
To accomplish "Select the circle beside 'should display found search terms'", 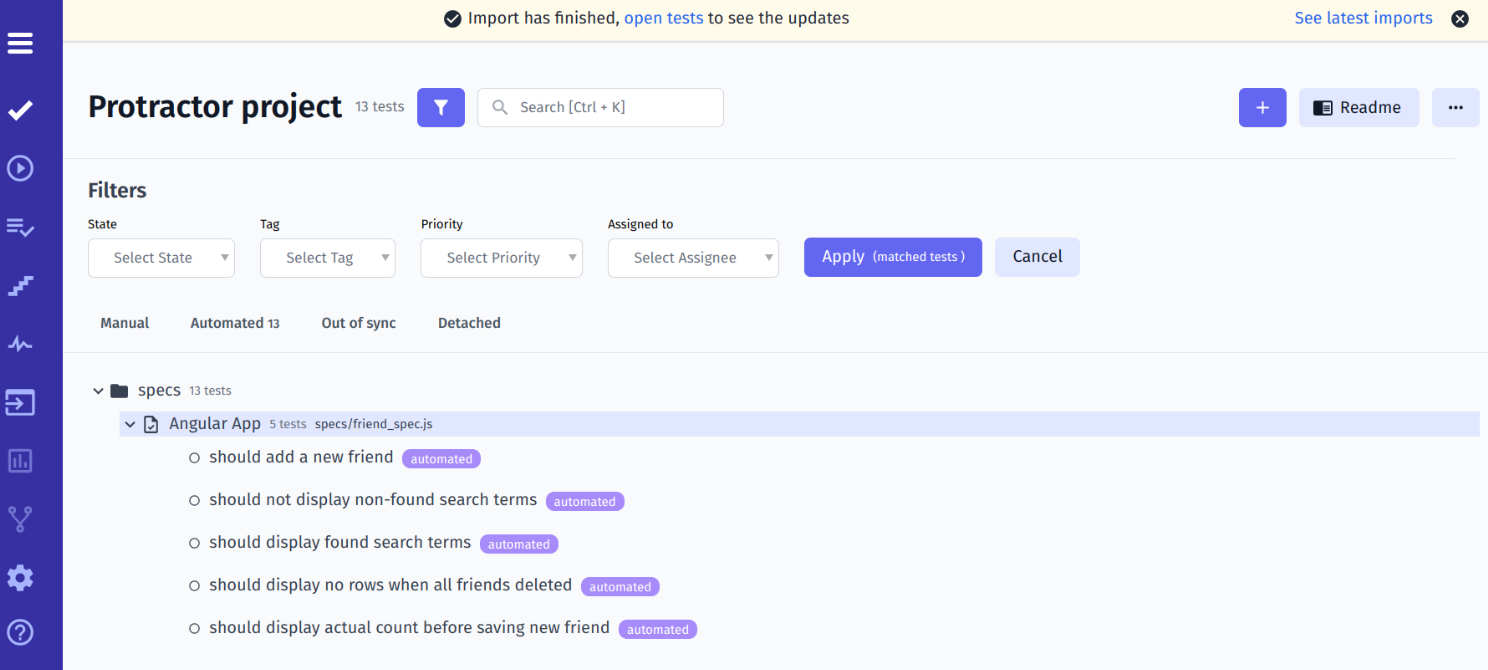I will point(195,543).
